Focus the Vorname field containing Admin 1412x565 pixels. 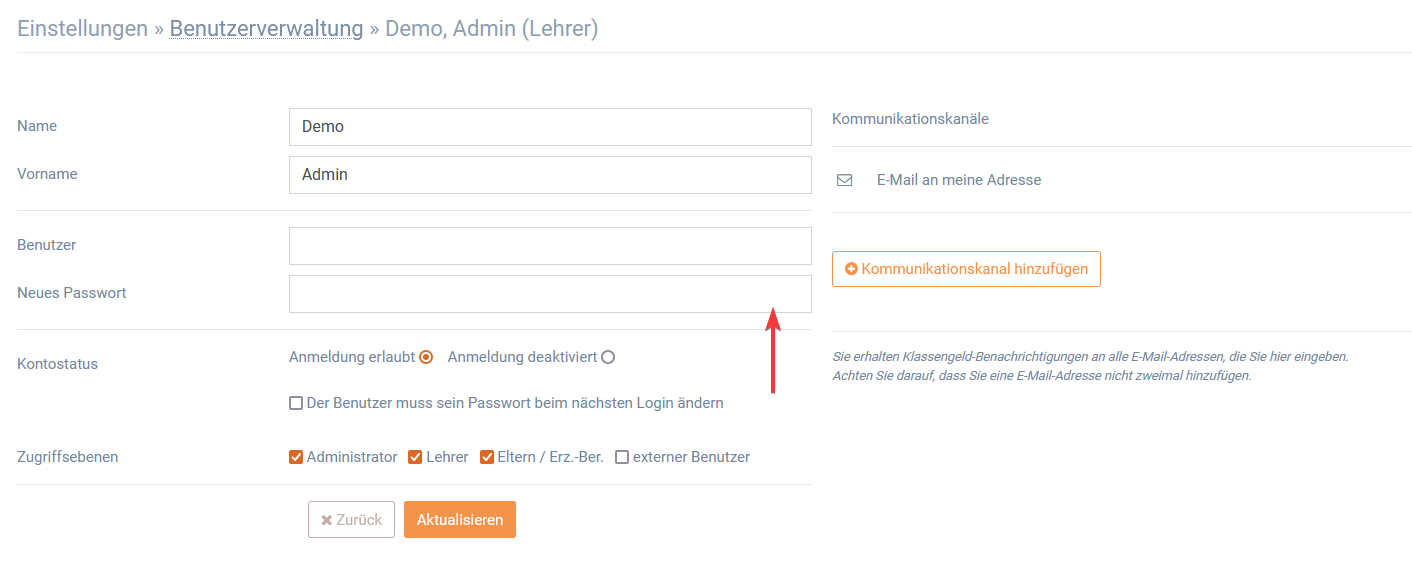(550, 175)
